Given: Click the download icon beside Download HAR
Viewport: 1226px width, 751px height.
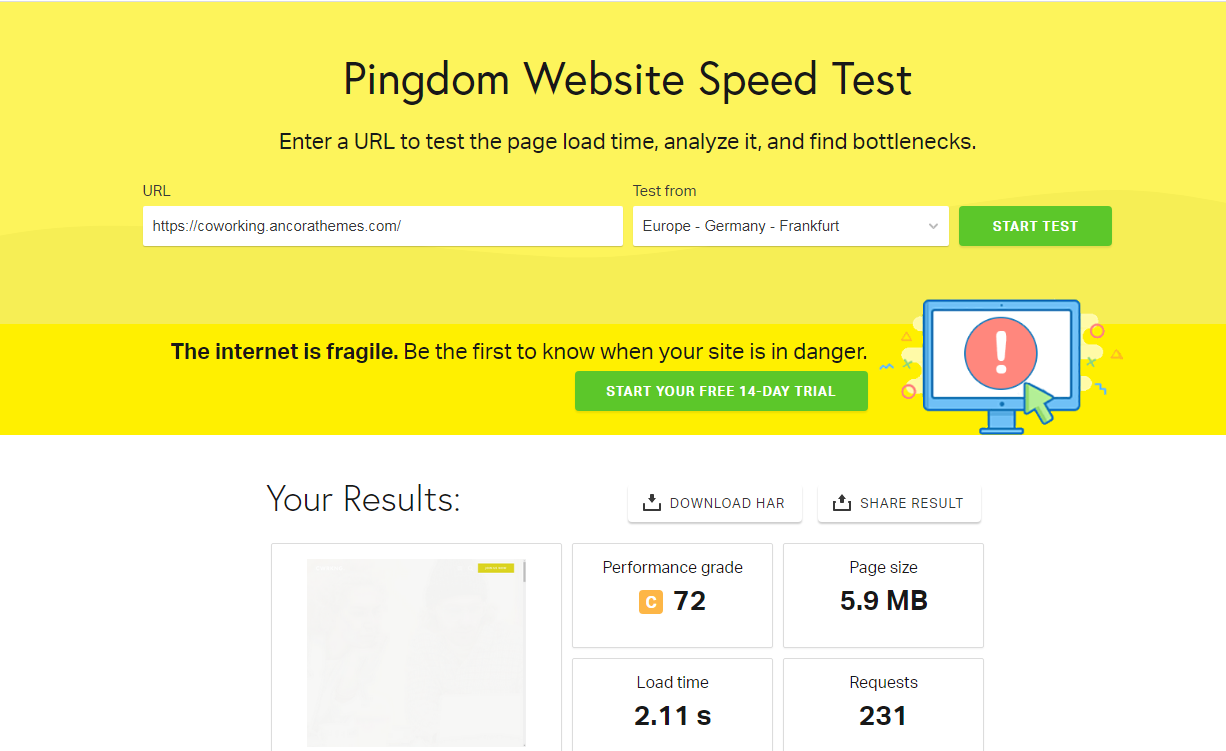Looking at the screenshot, I should click(x=652, y=503).
